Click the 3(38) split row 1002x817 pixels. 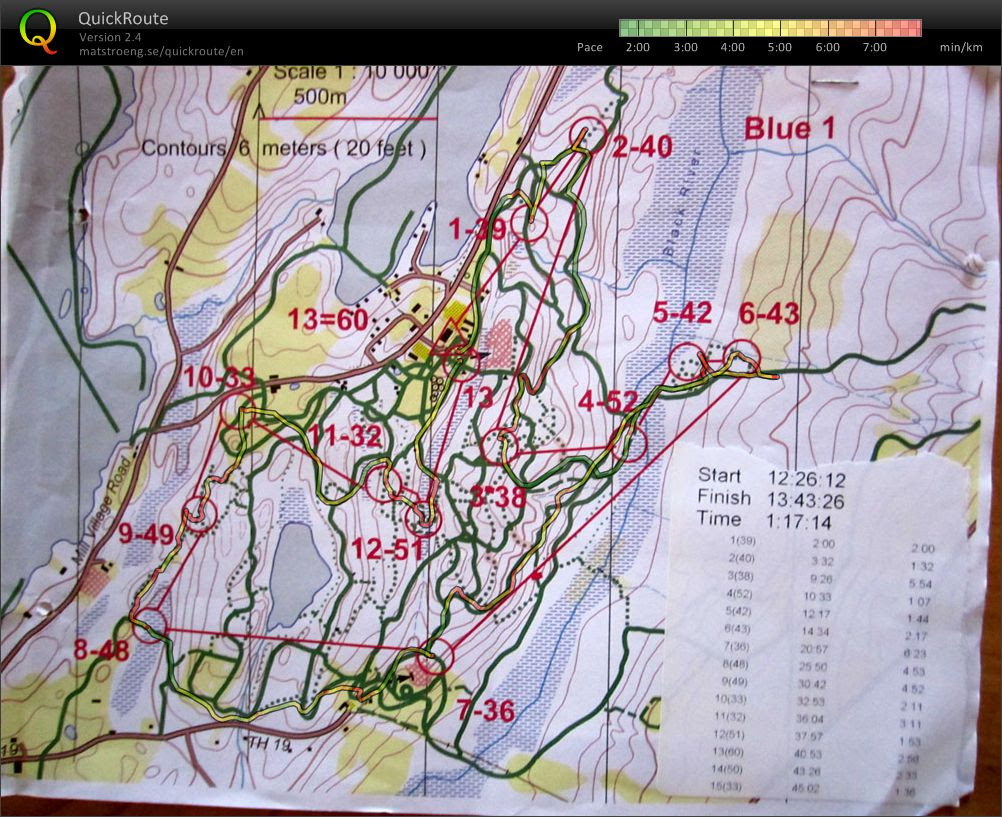pos(831,579)
